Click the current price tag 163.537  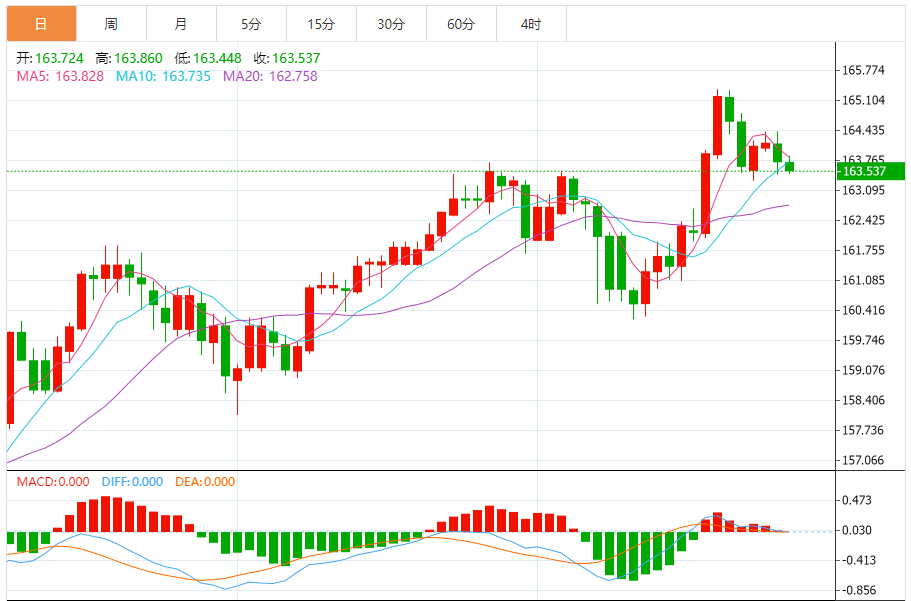(870, 171)
